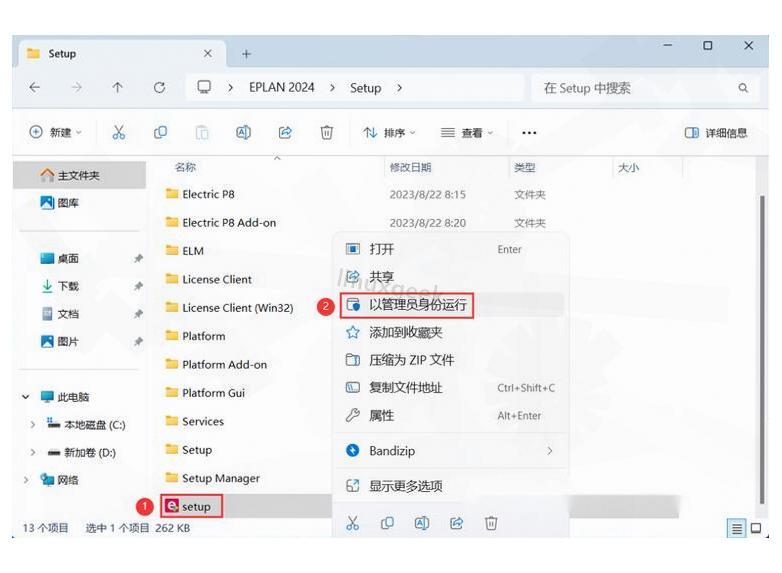Navigate up one folder level
The height and width of the screenshot is (573, 782).
tap(118, 88)
